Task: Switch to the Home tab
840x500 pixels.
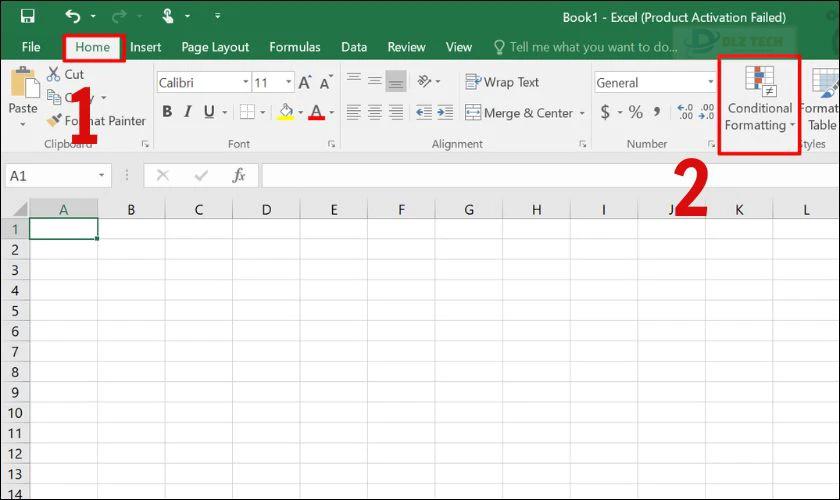Action: pos(93,47)
